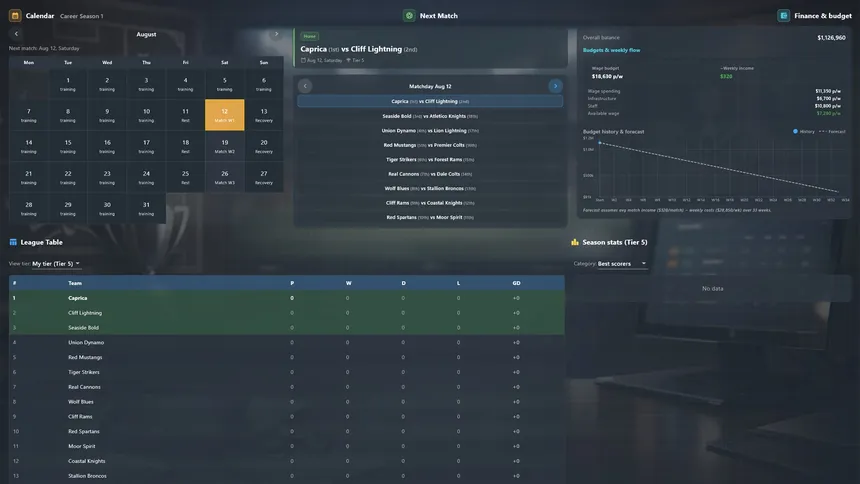
Task: Click the Season stats trophy icon
Action: (575, 242)
